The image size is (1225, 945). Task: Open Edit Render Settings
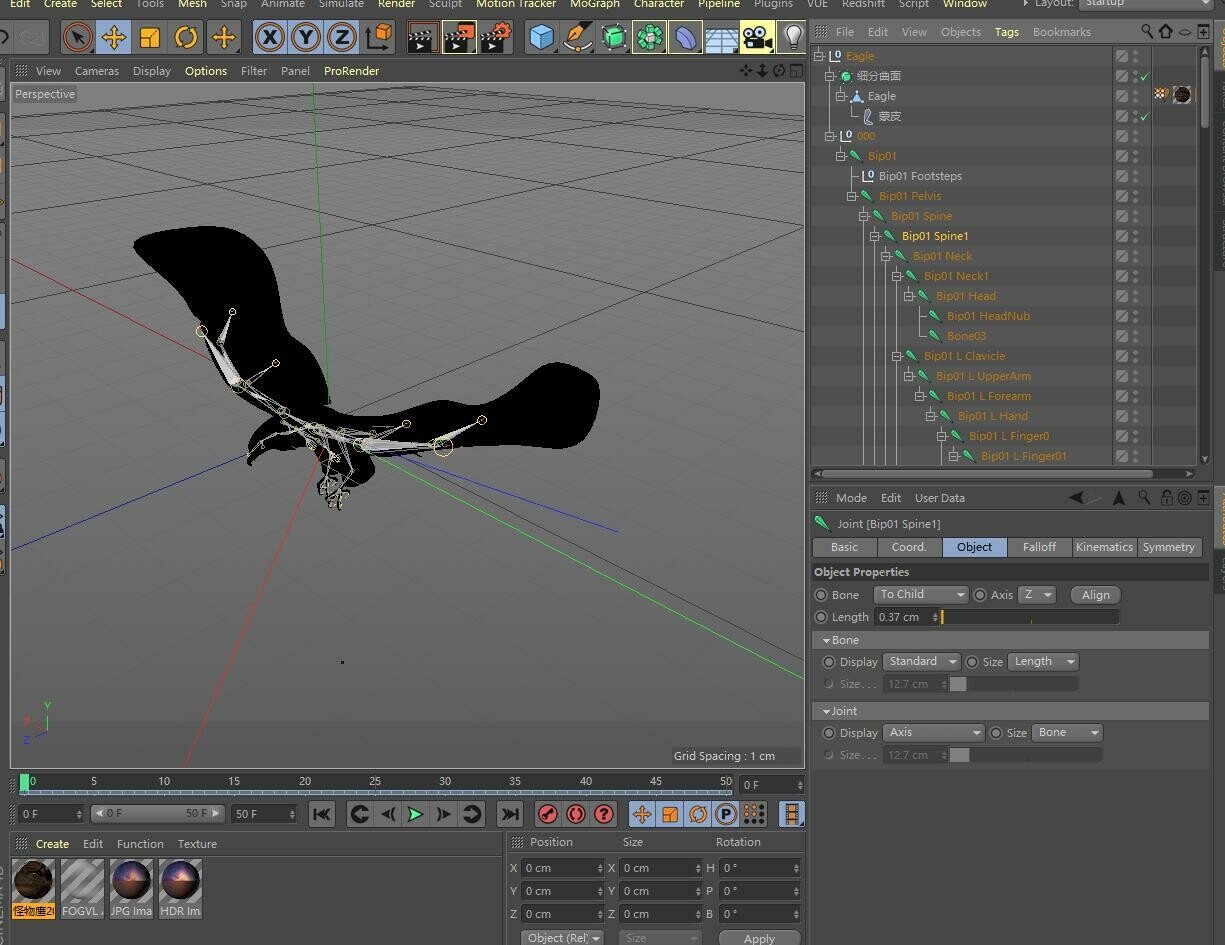(497, 37)
